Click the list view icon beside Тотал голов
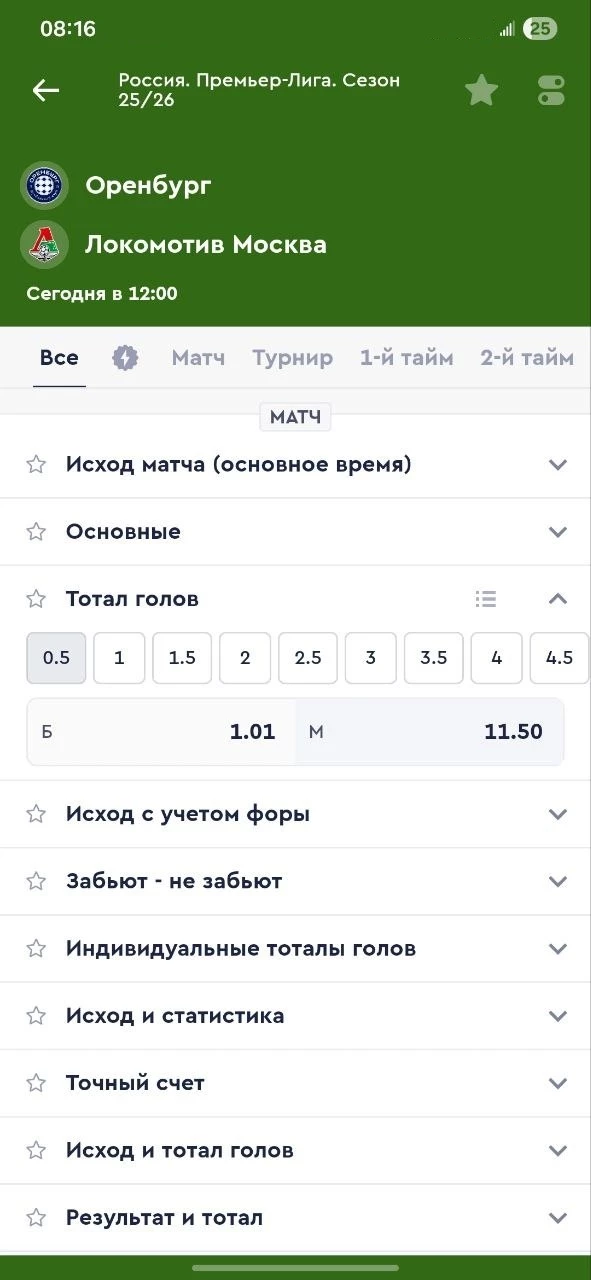 pos(486,598)
